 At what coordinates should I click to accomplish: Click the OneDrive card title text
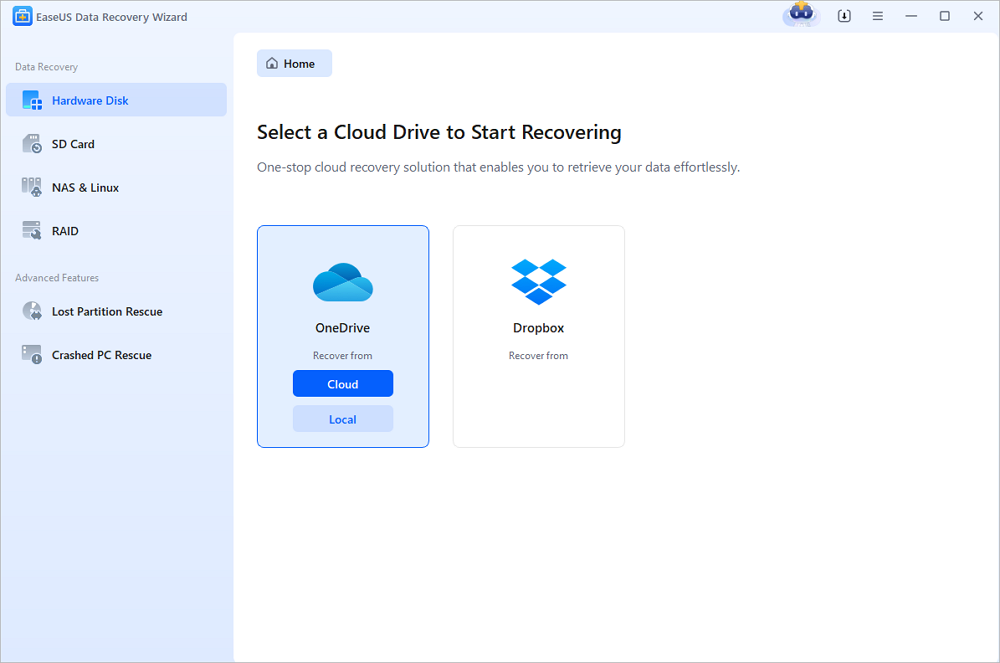point(343,328)
